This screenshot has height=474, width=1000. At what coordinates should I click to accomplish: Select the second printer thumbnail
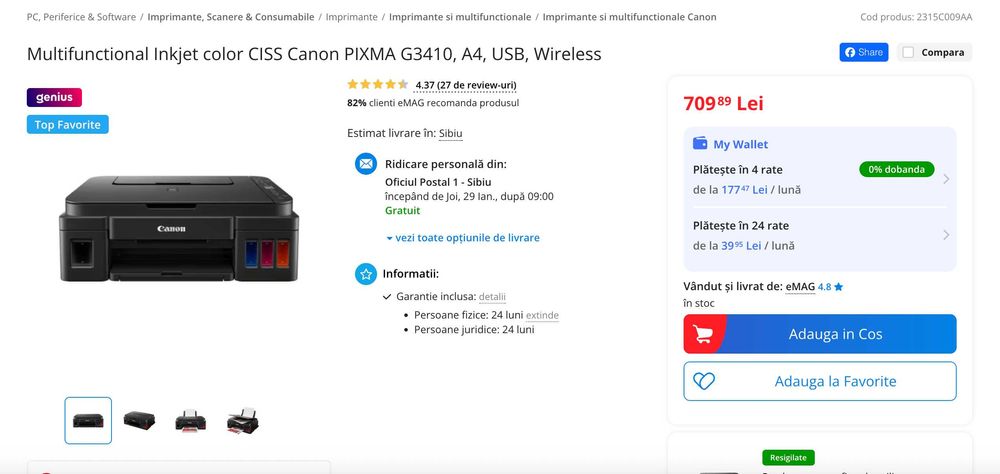click(x=140, y=420)
